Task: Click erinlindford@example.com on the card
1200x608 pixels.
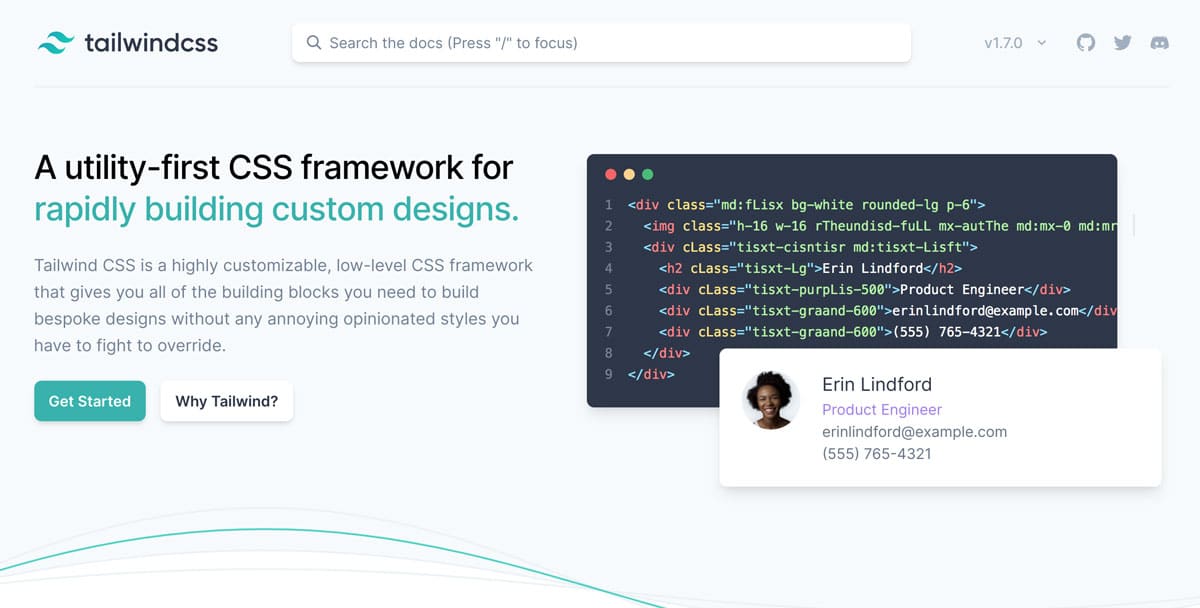Action: point(914,432)
